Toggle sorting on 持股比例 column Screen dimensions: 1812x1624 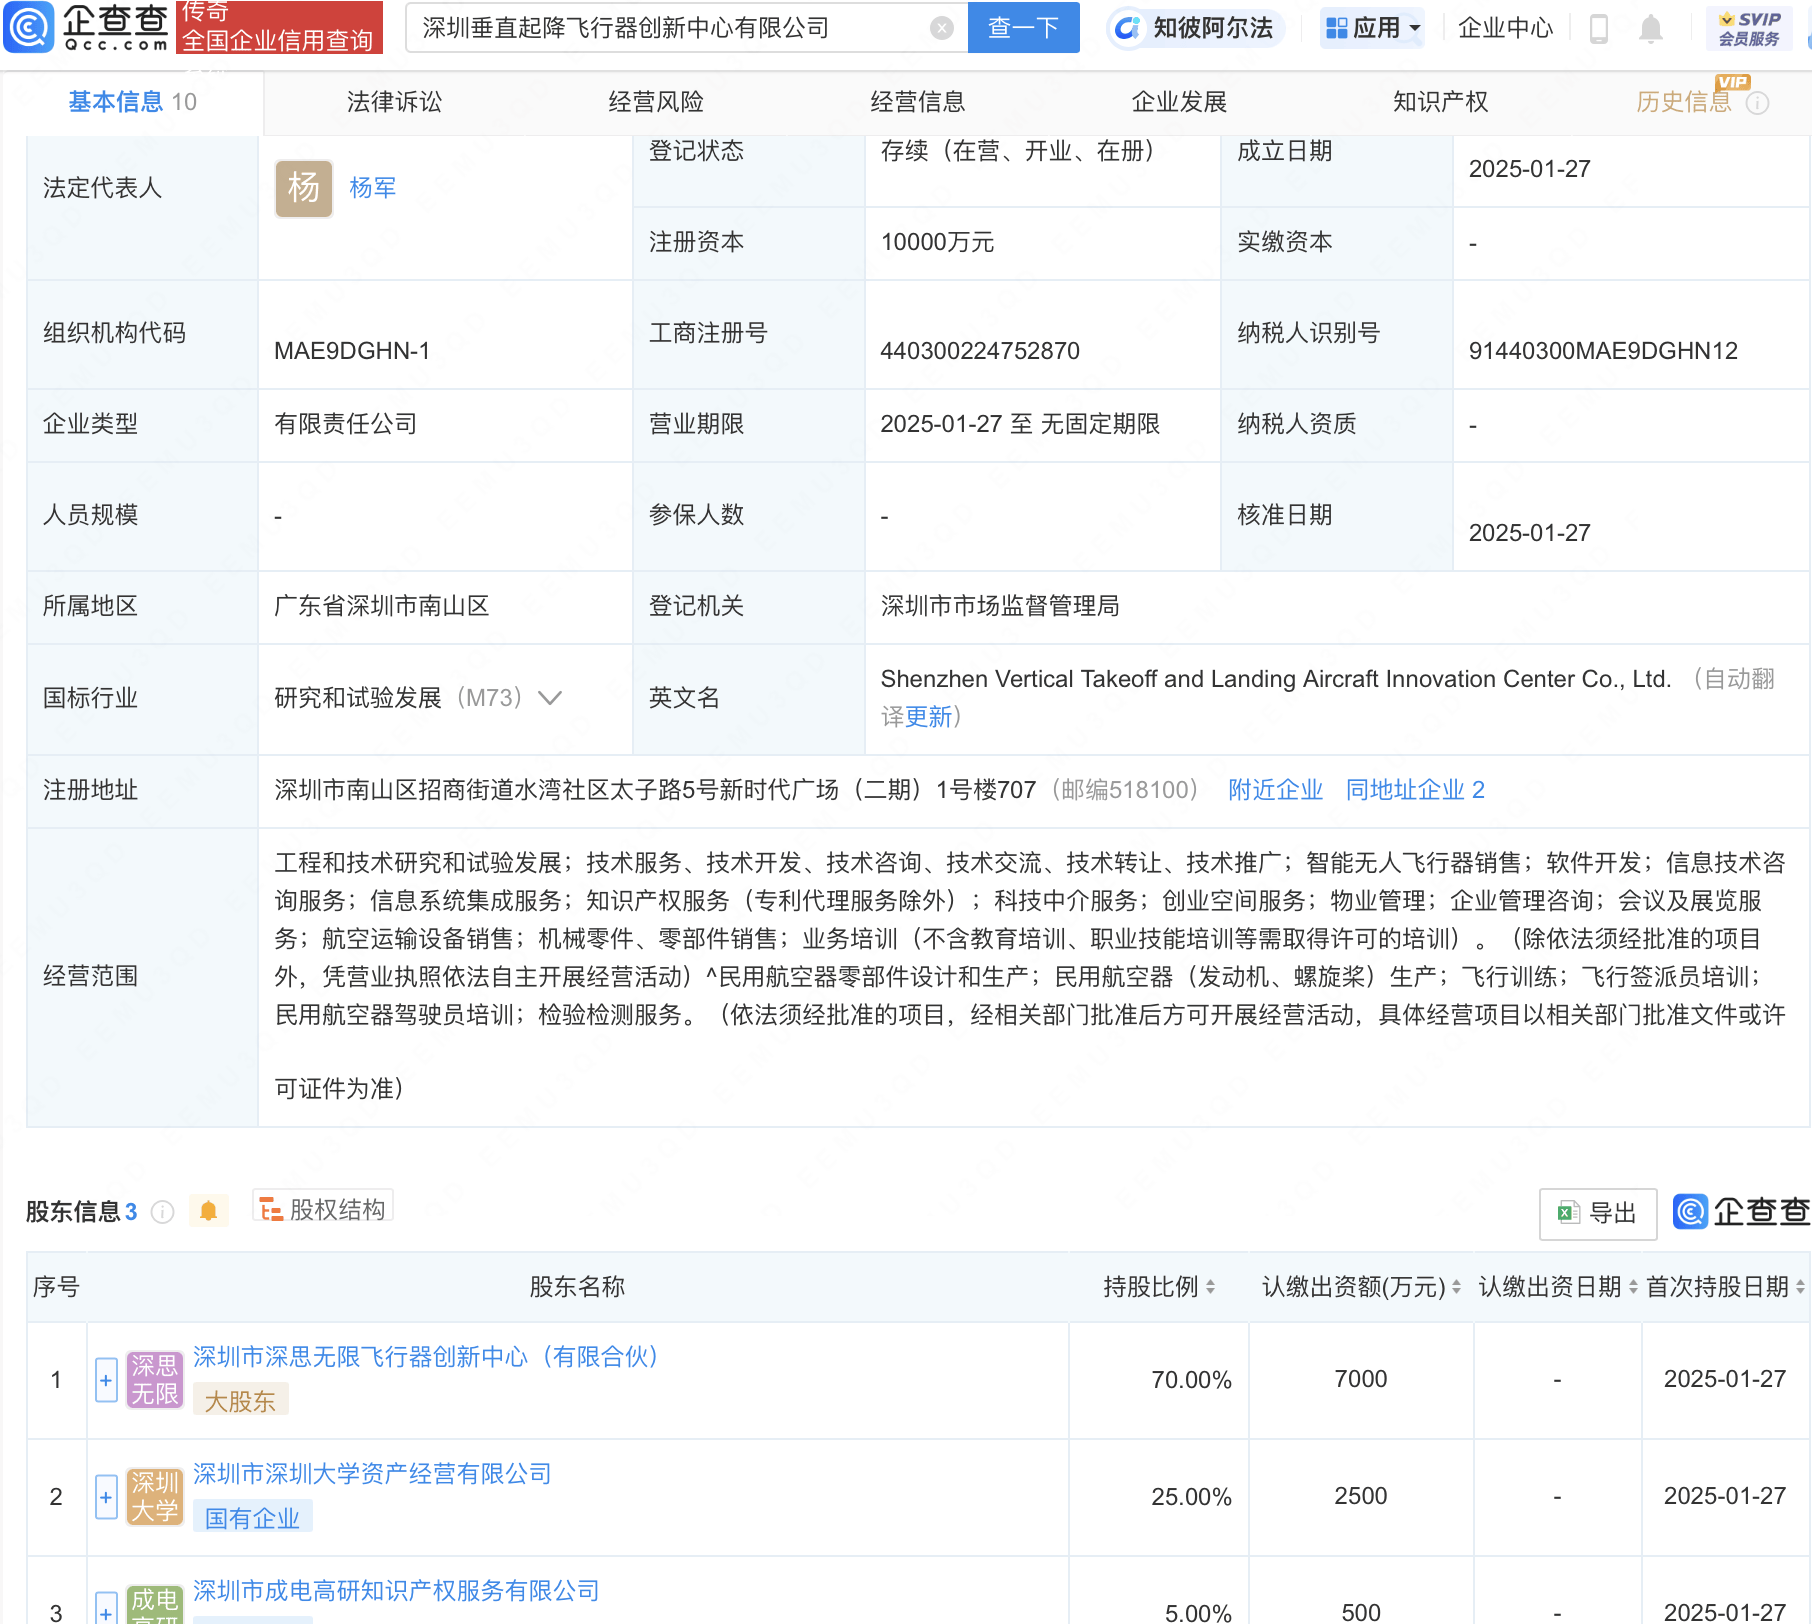[1213, 1287]
